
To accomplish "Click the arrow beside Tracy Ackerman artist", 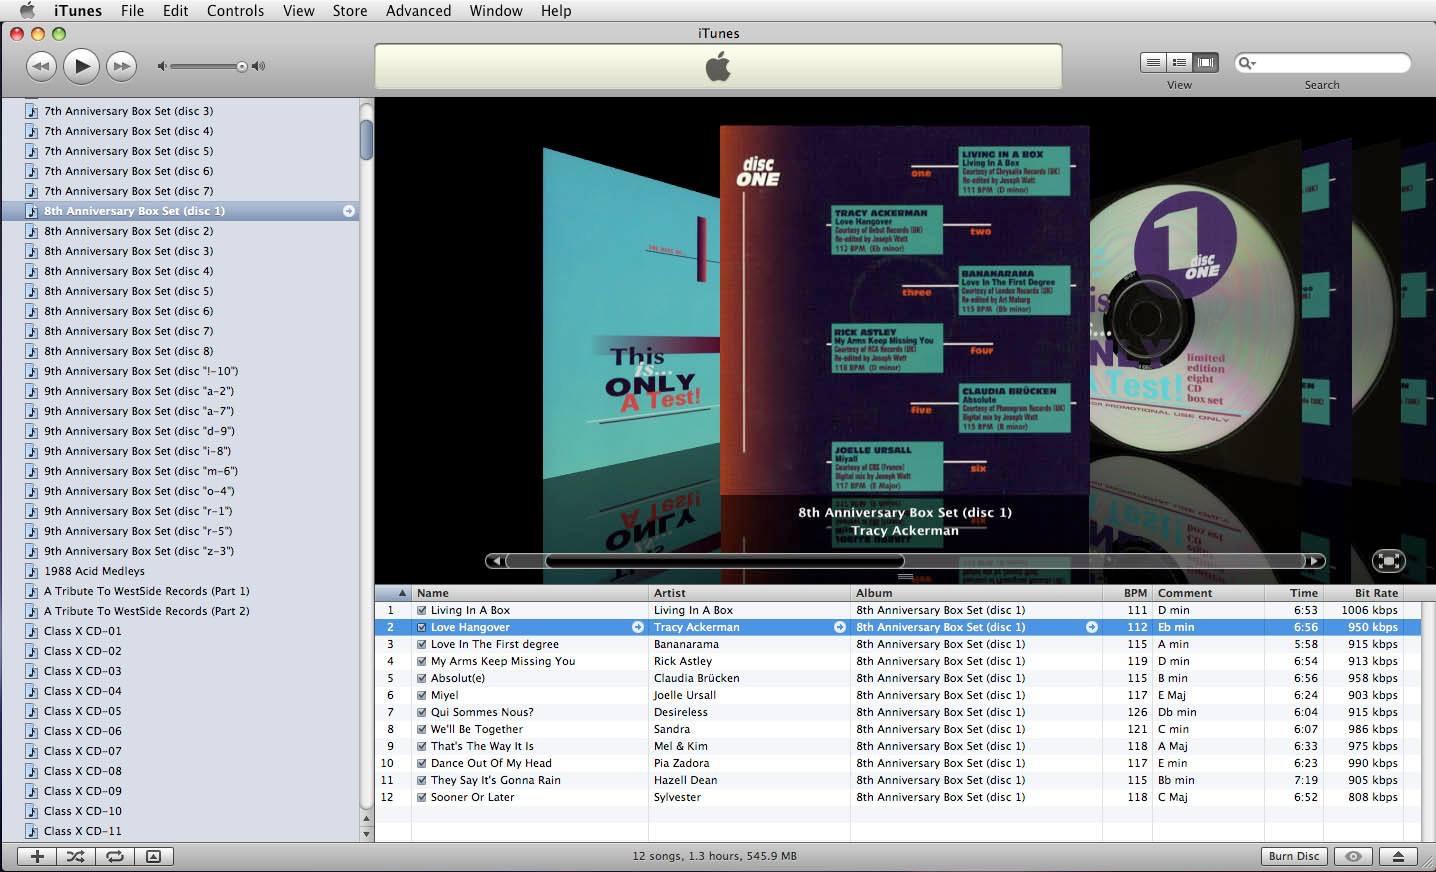I will coord(840,627).
